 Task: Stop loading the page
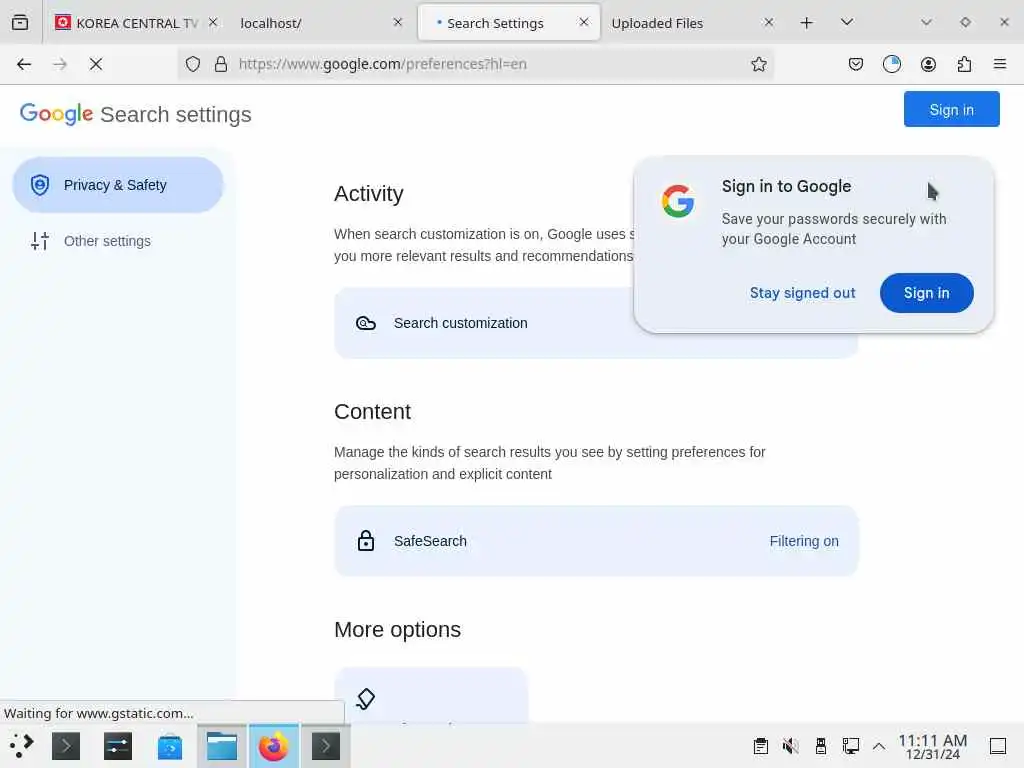click(x=96, y=64)
